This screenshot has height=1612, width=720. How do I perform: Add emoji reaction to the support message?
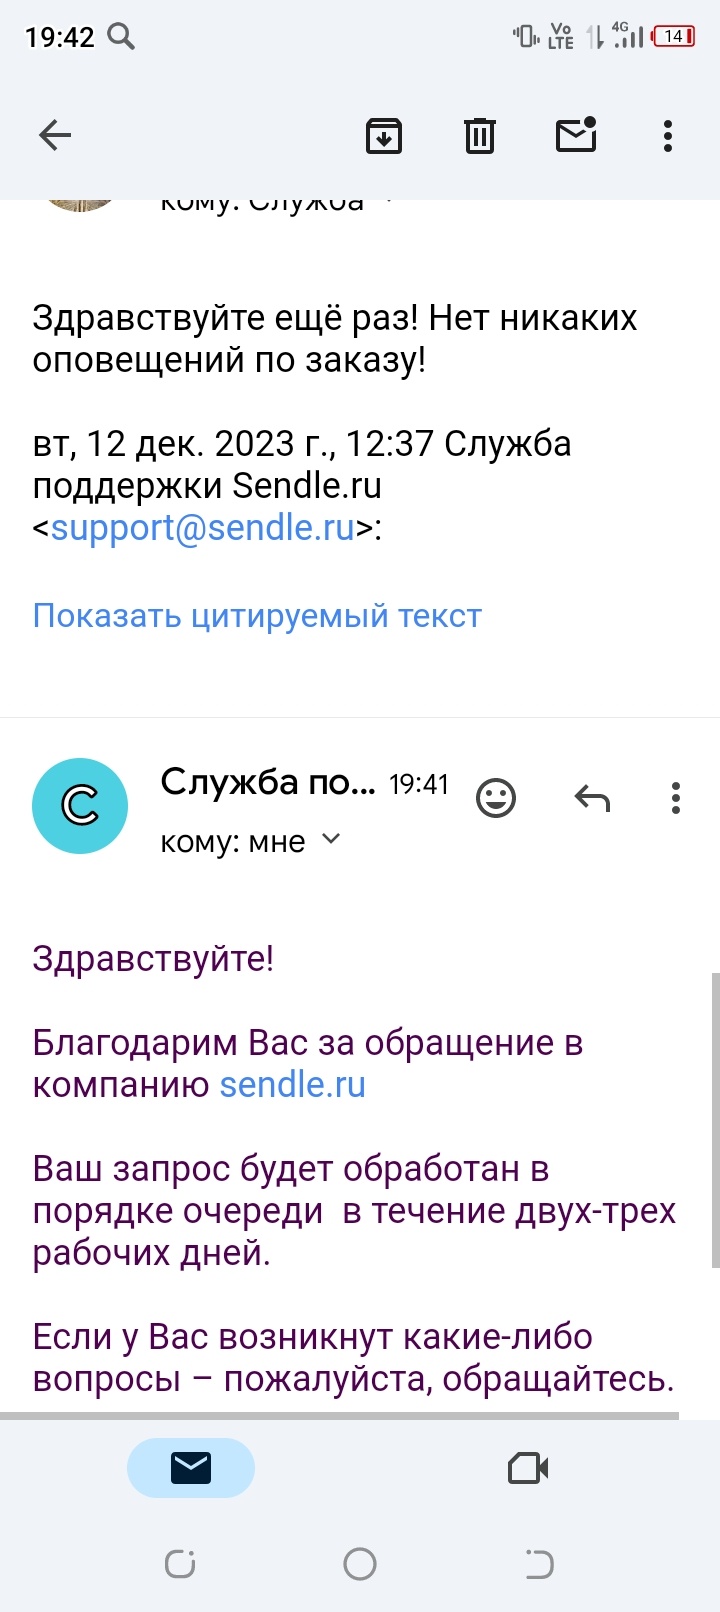point(496,798)
